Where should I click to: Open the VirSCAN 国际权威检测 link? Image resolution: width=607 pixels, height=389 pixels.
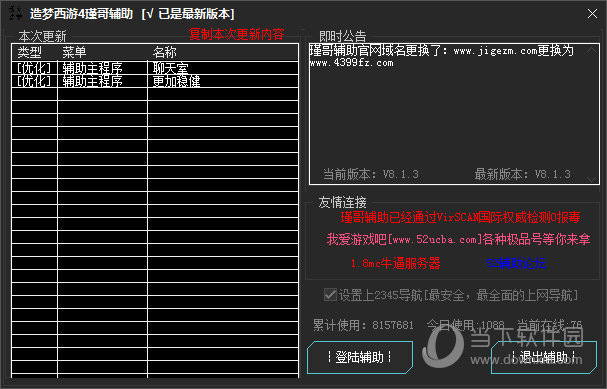(x=460, y=218)
